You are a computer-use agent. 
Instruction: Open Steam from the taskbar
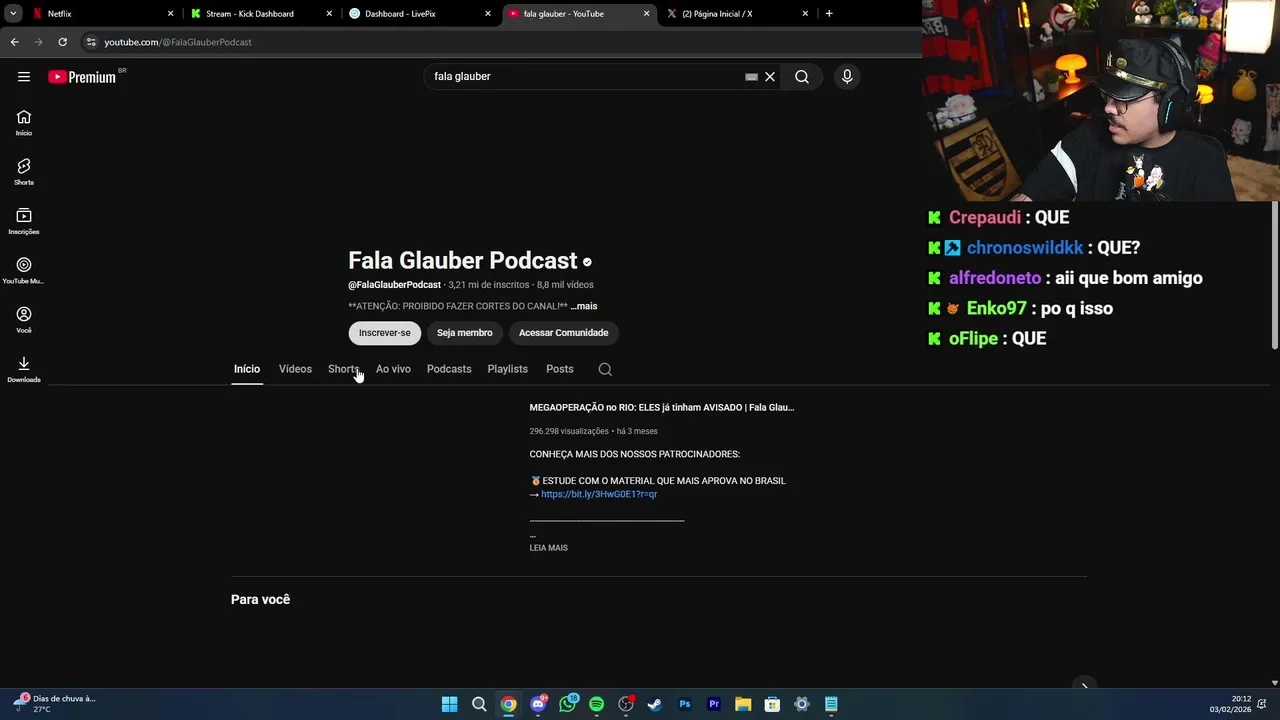coord(655,704)
